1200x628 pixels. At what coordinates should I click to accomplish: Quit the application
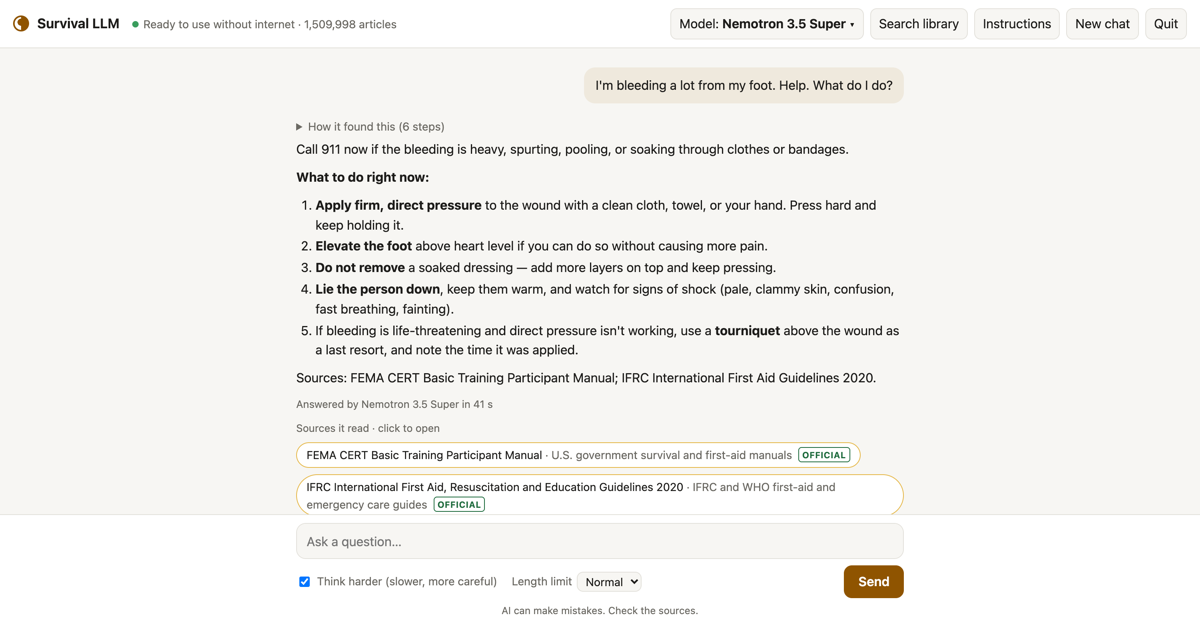(1166, 24)
